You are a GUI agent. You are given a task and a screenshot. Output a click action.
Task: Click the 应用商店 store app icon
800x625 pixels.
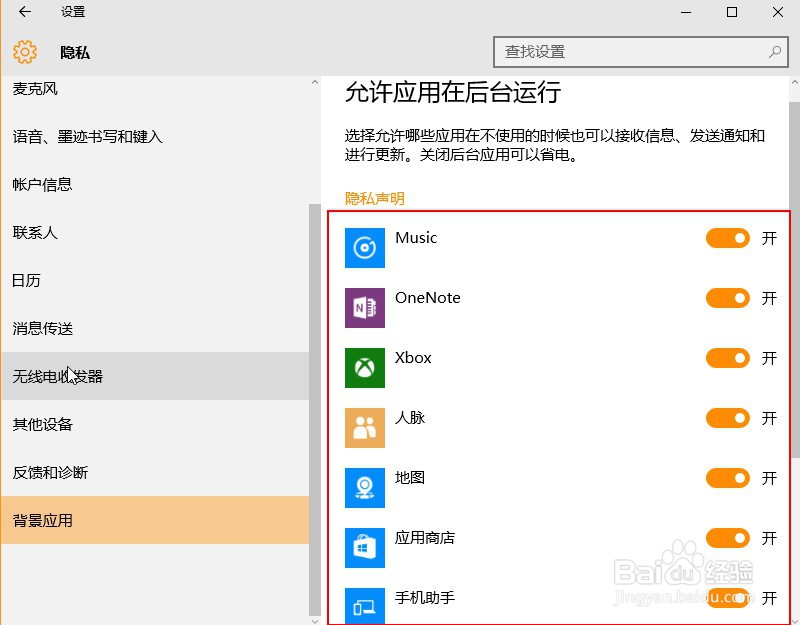364,547
